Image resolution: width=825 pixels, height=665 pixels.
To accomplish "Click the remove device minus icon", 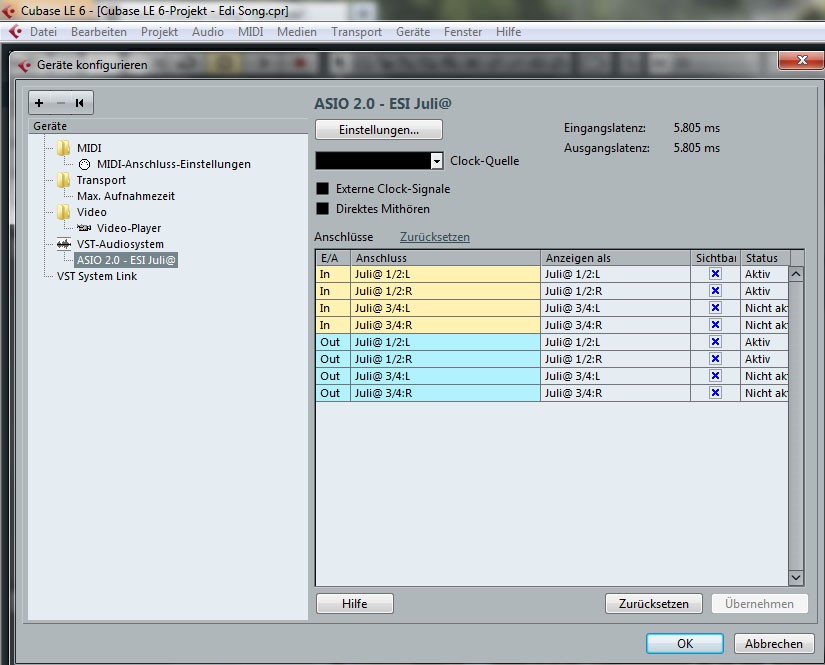I will (60, 103).
